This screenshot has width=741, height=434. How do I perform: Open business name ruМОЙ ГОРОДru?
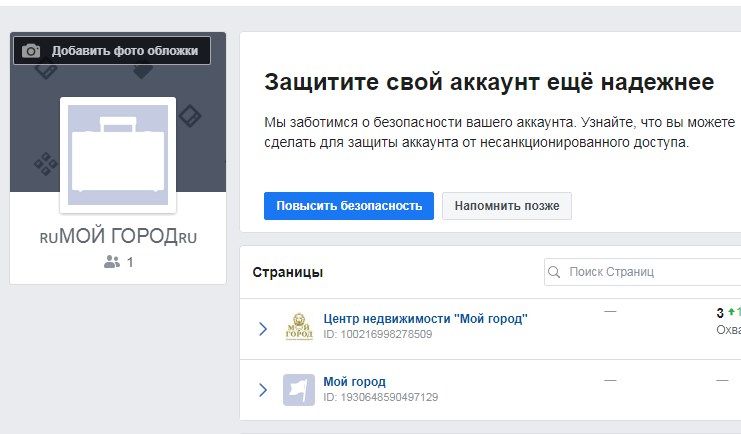(118, 236)
